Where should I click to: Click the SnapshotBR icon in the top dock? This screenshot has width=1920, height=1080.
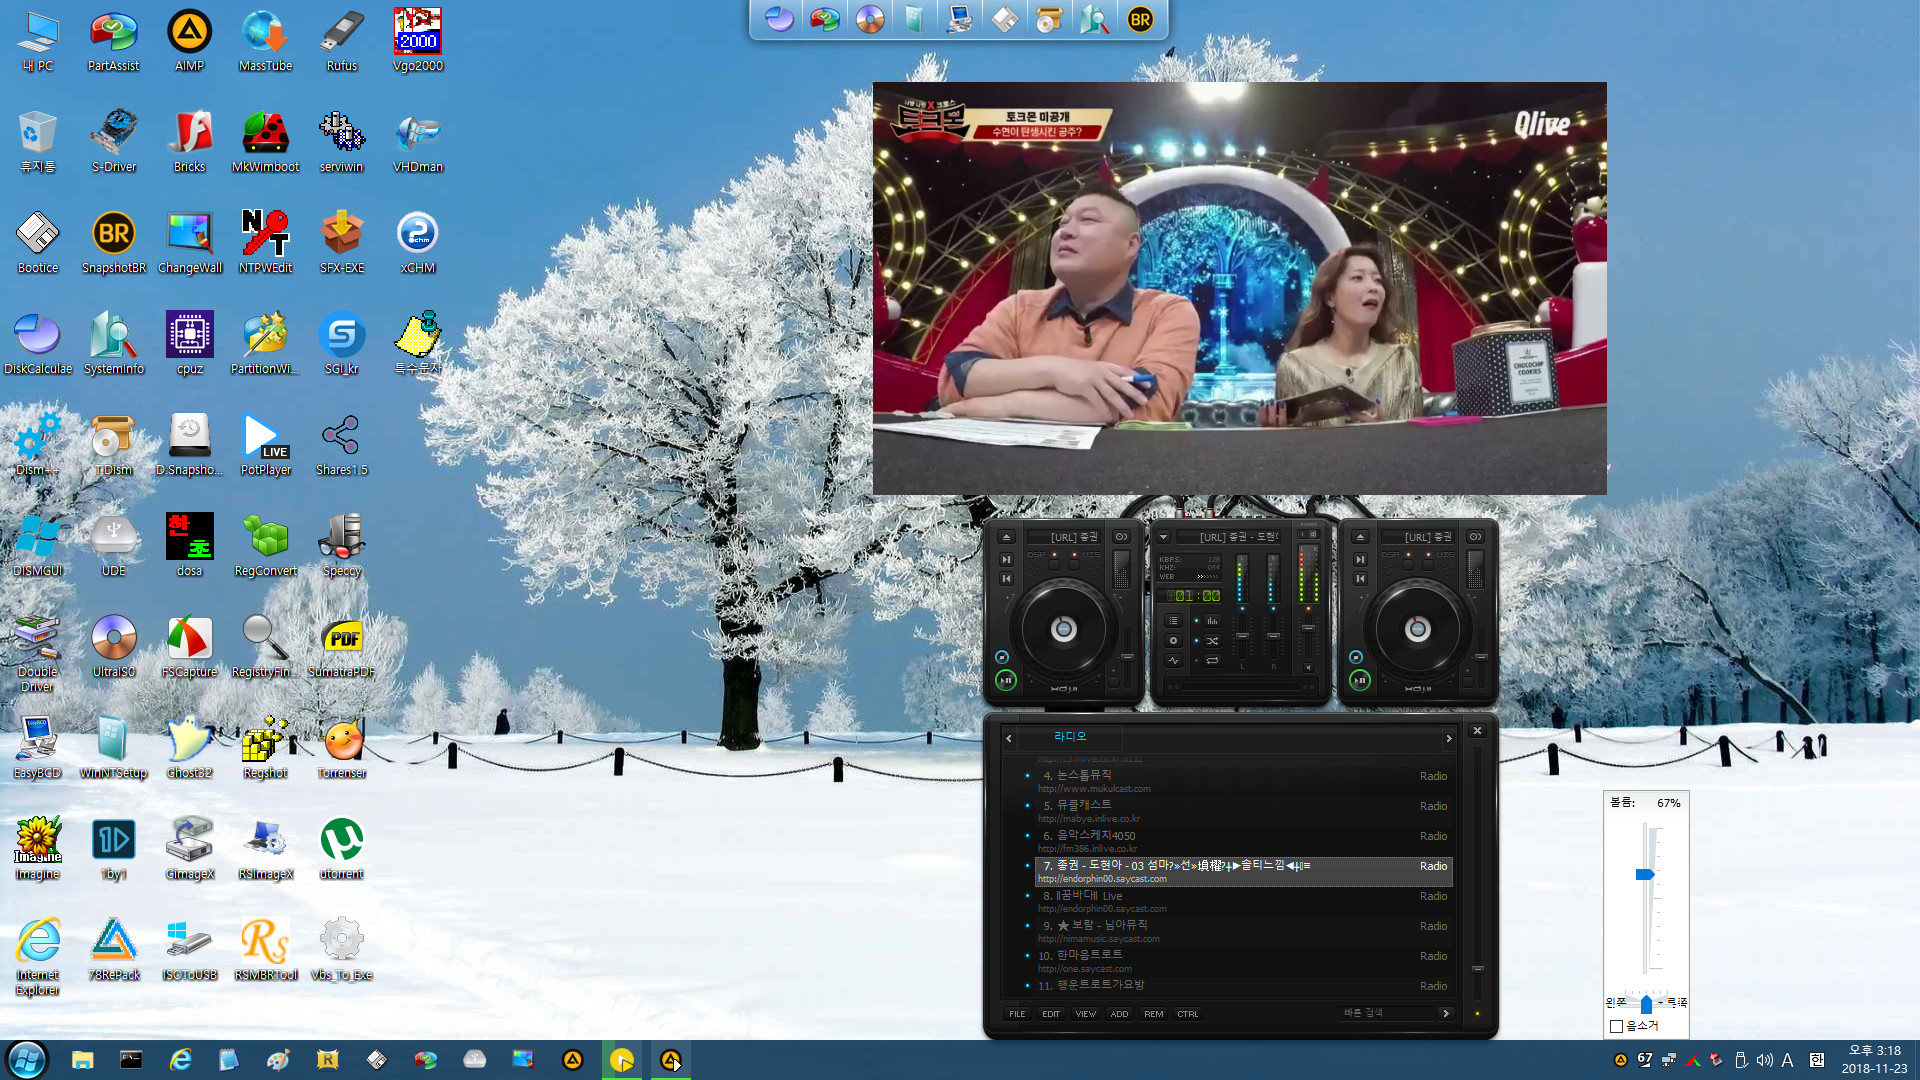(x=1140, y=20)
